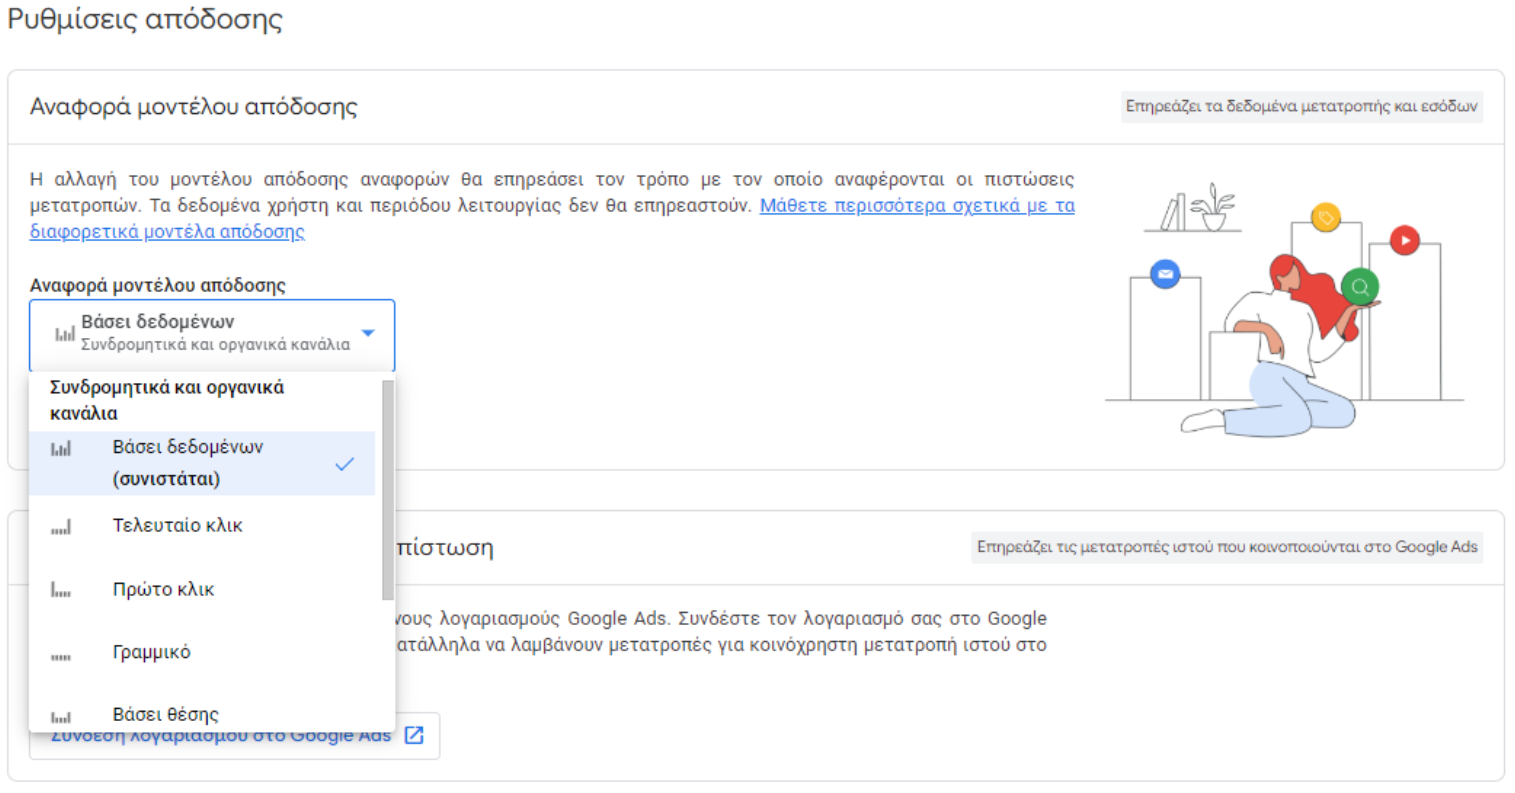Click the bar chart icon inside the selected model field
This screenshot has height=793, width=1515.
(64, 334)
